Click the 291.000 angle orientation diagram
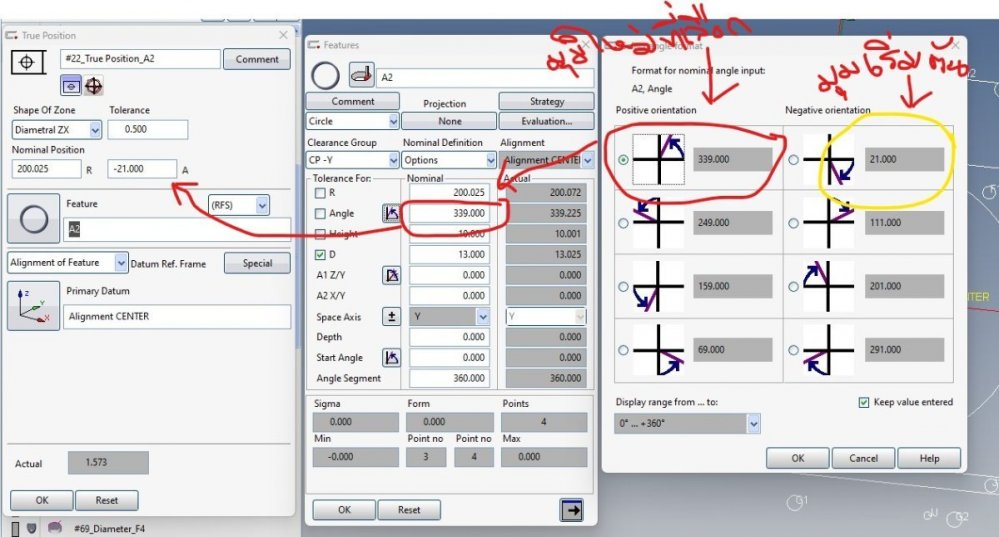 pyautogui.click(x=829, y=350)
